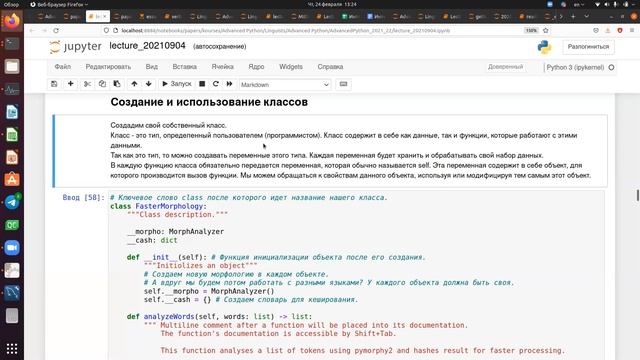Click the Разлогиниться button
The width and height of the screenshot is (640, 360).
click(x=588, y=47)
